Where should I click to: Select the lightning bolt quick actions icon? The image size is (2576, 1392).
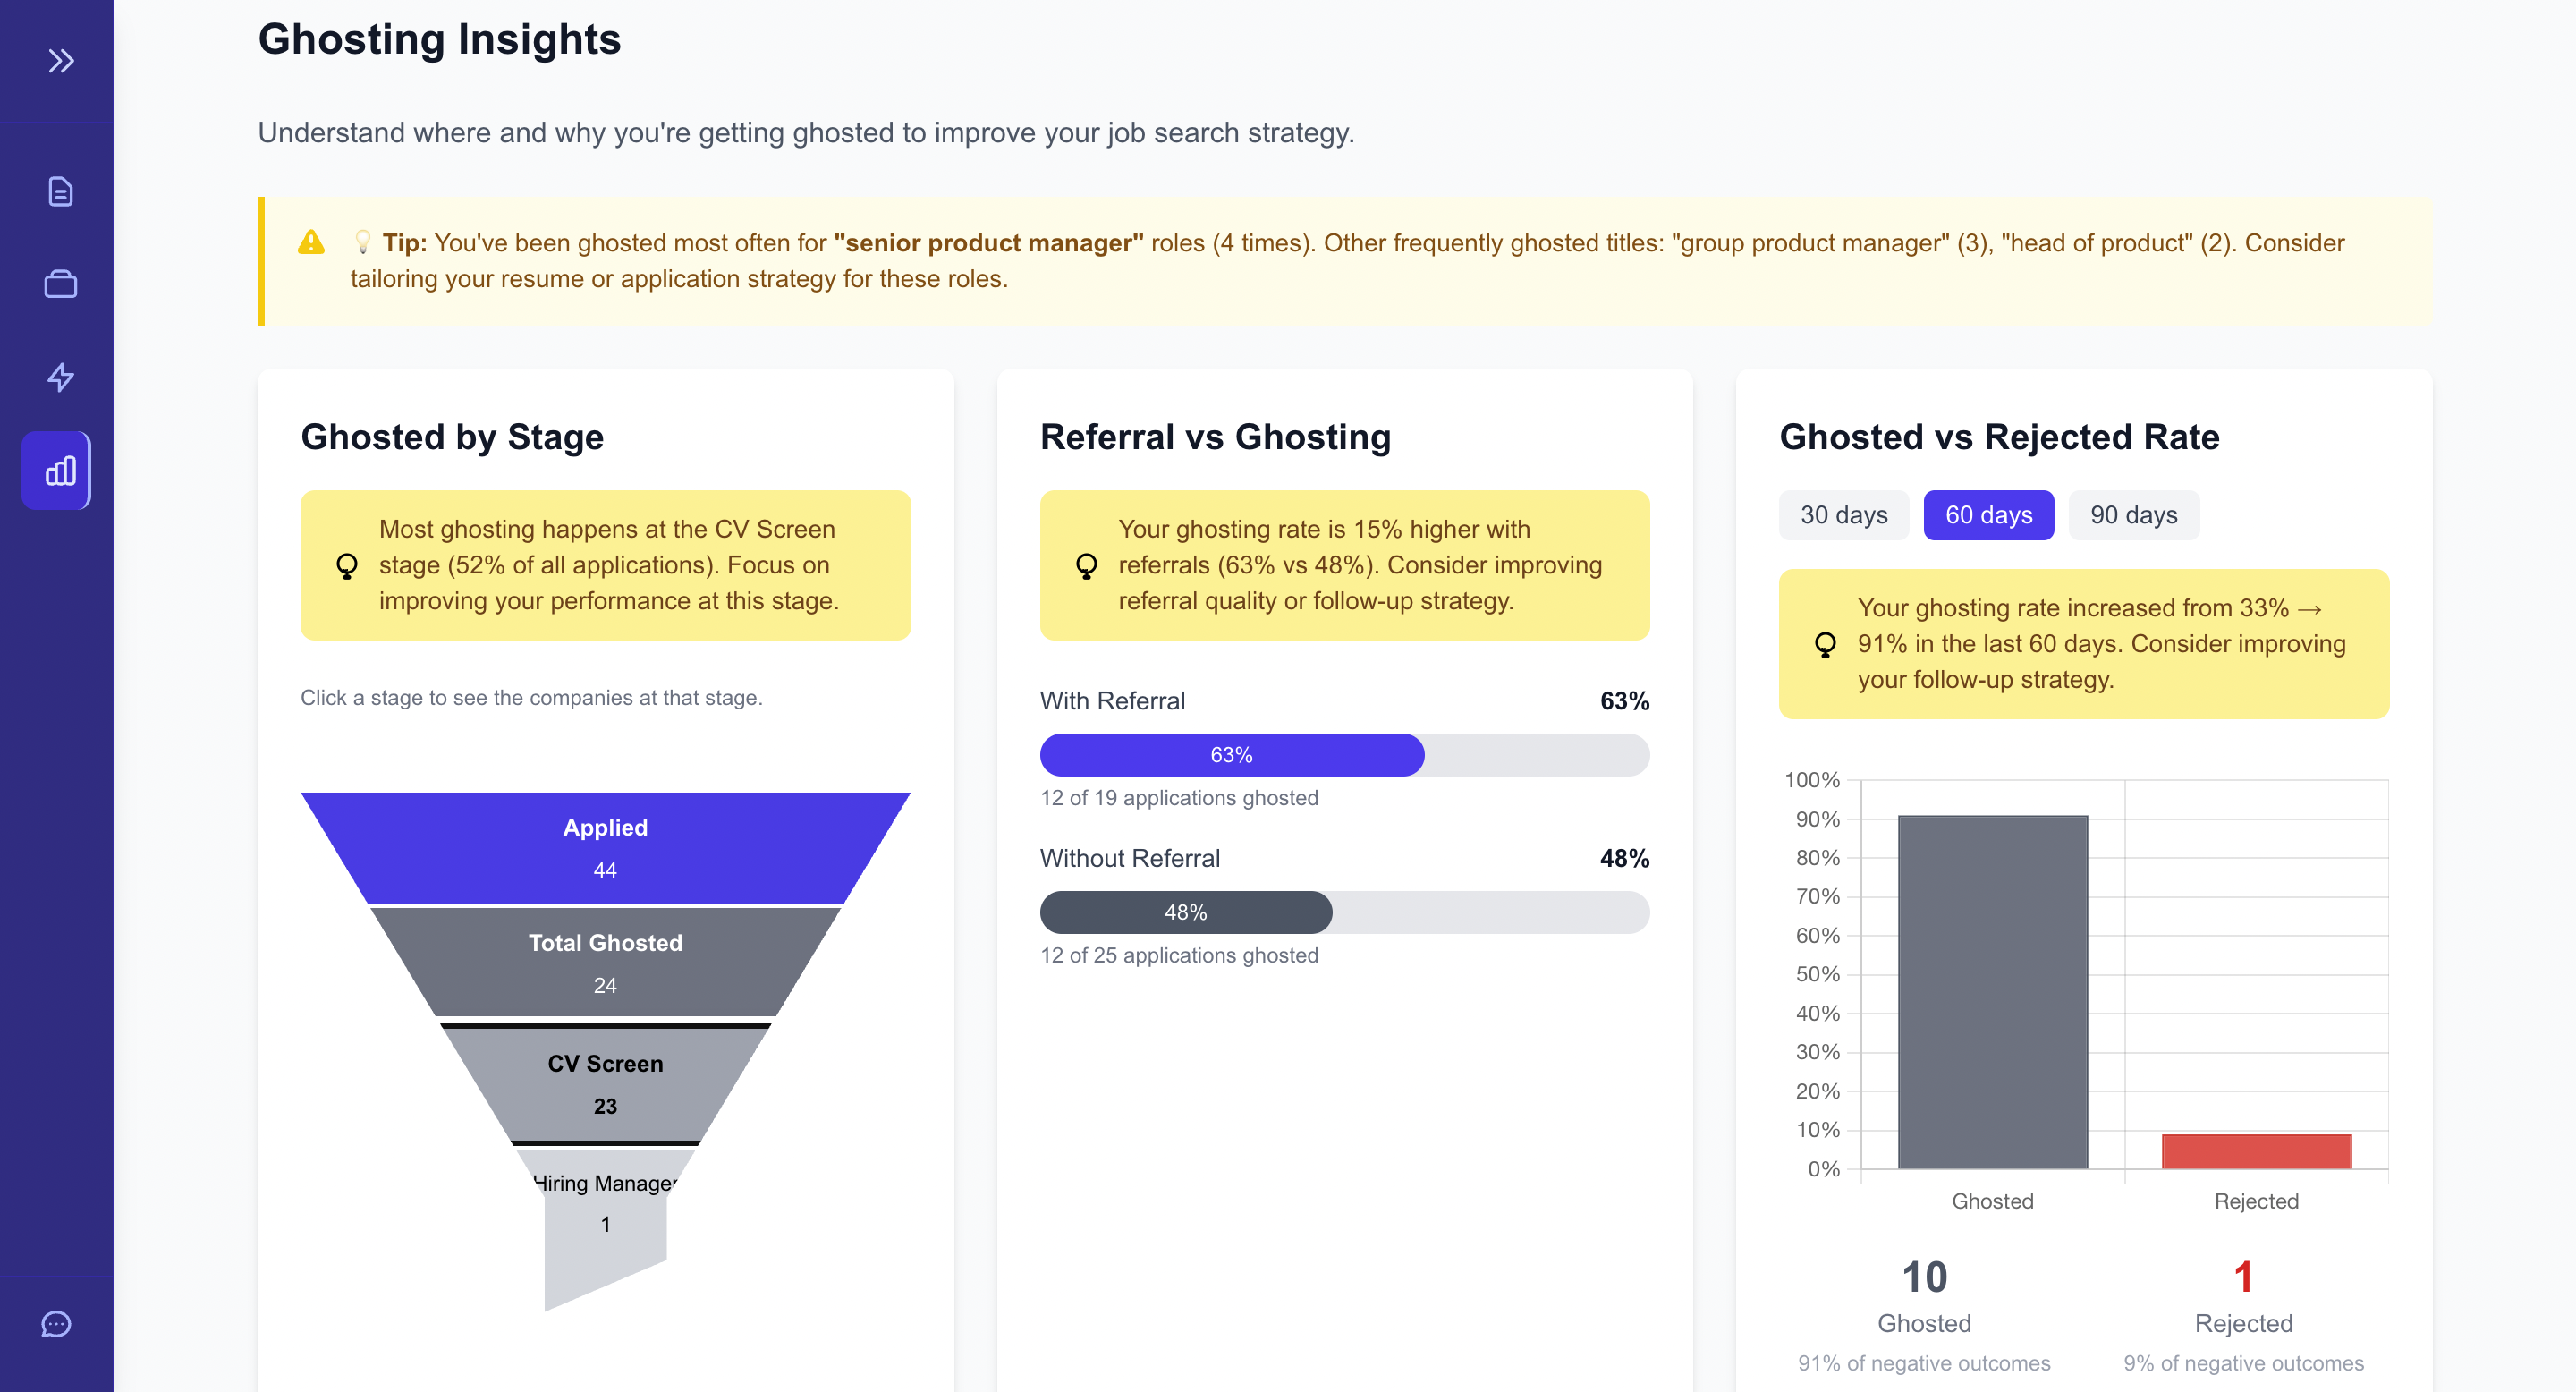click(60, 377)
